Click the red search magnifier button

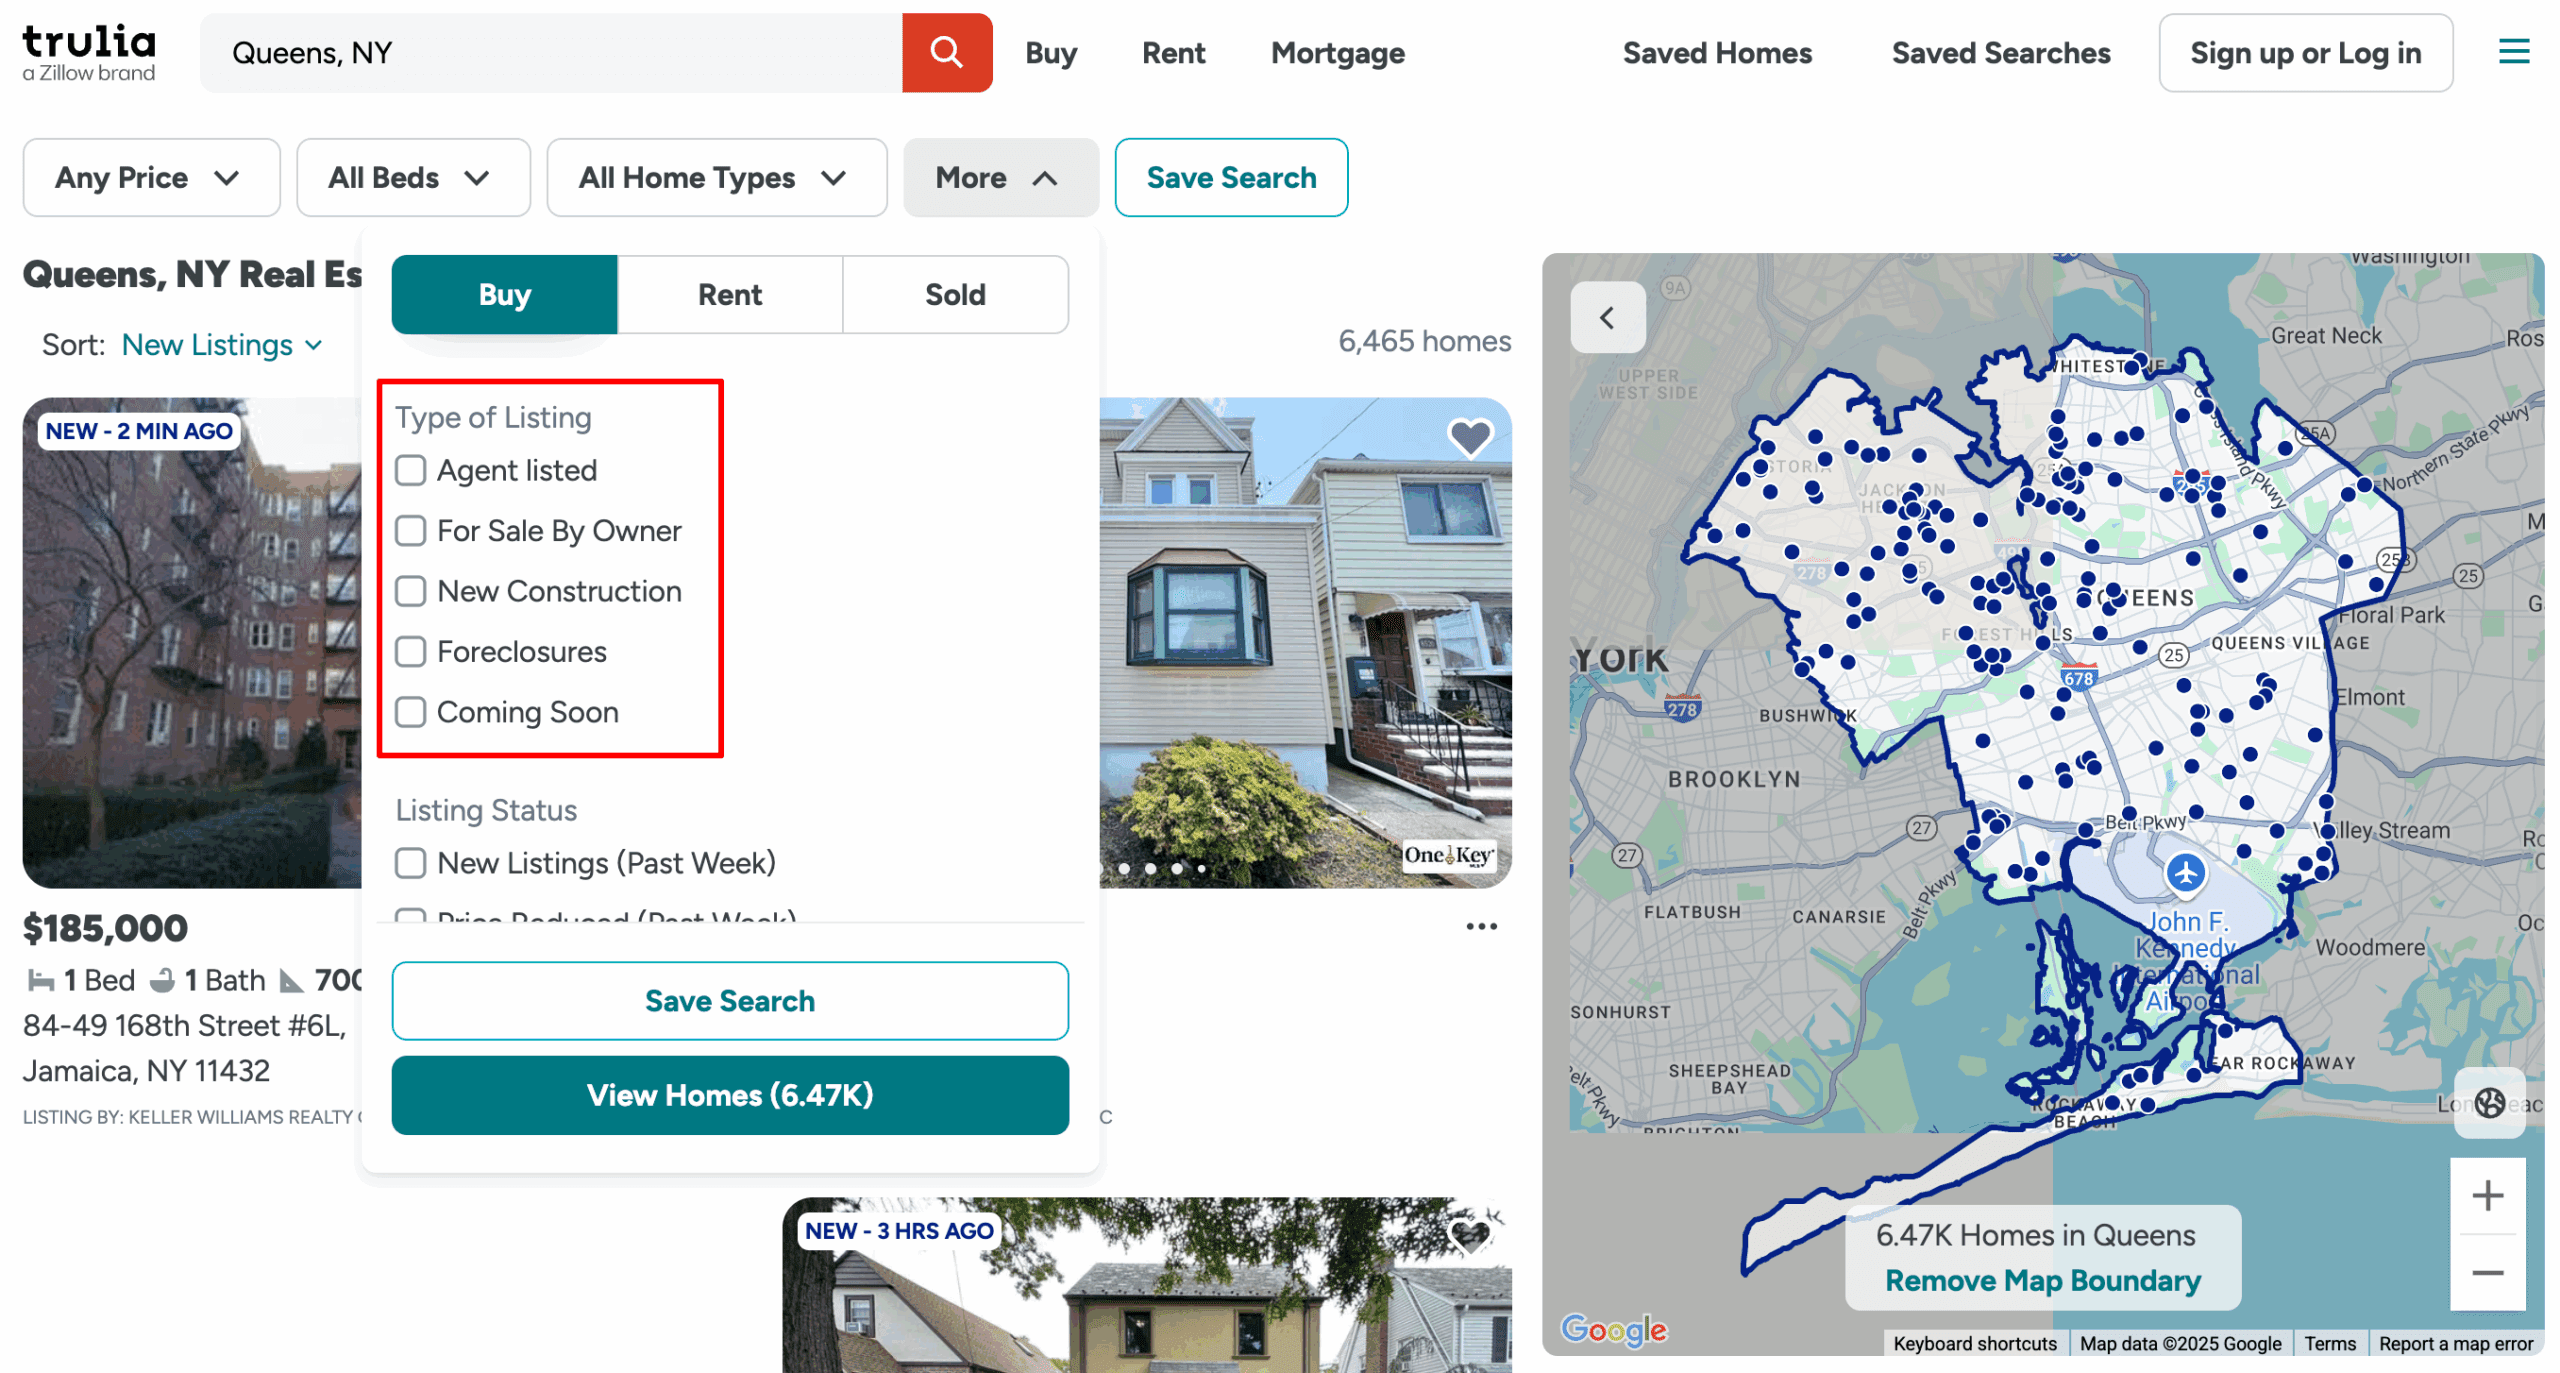coord(945,52)
